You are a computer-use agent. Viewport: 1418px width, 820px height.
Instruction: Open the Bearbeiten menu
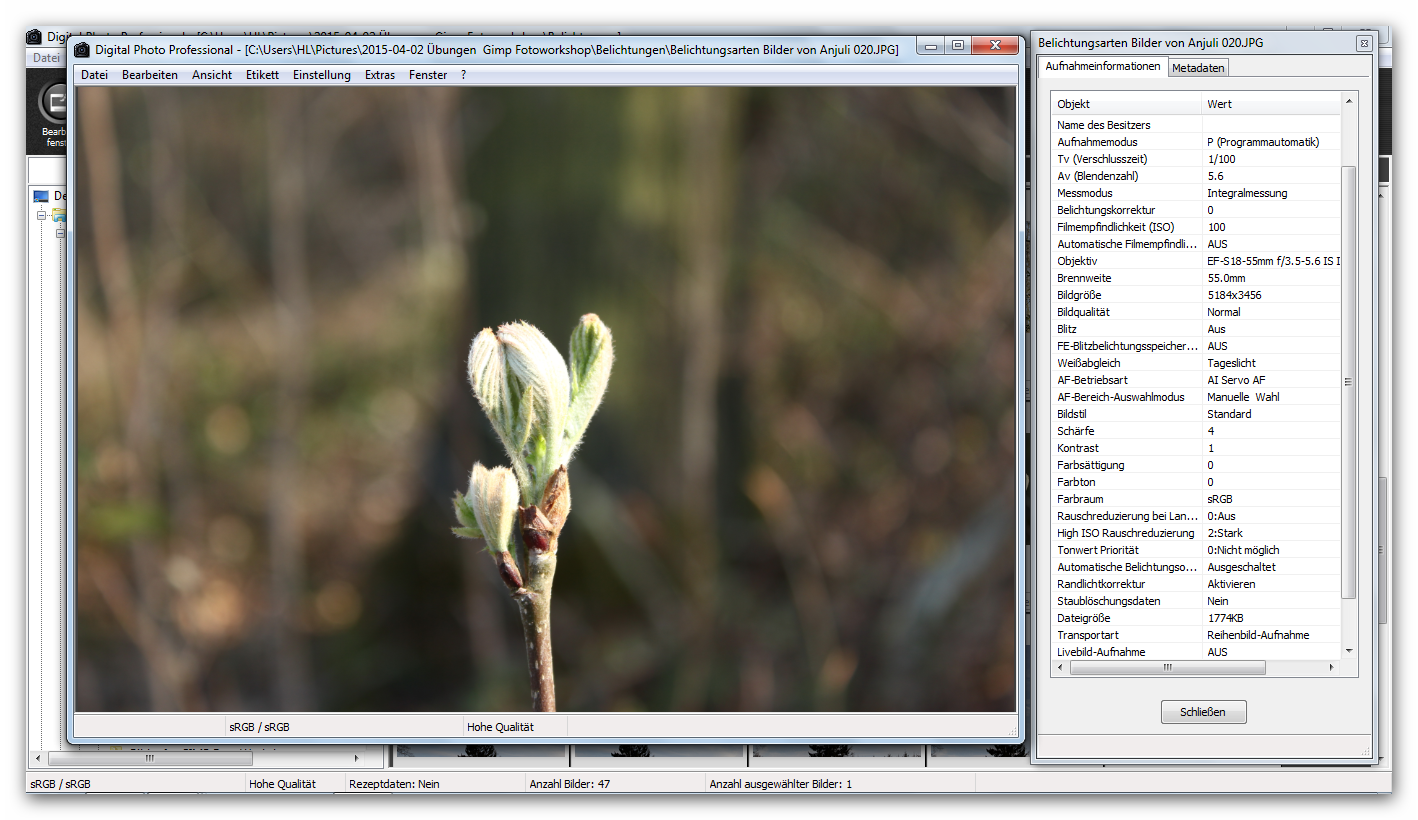(150, 75)
